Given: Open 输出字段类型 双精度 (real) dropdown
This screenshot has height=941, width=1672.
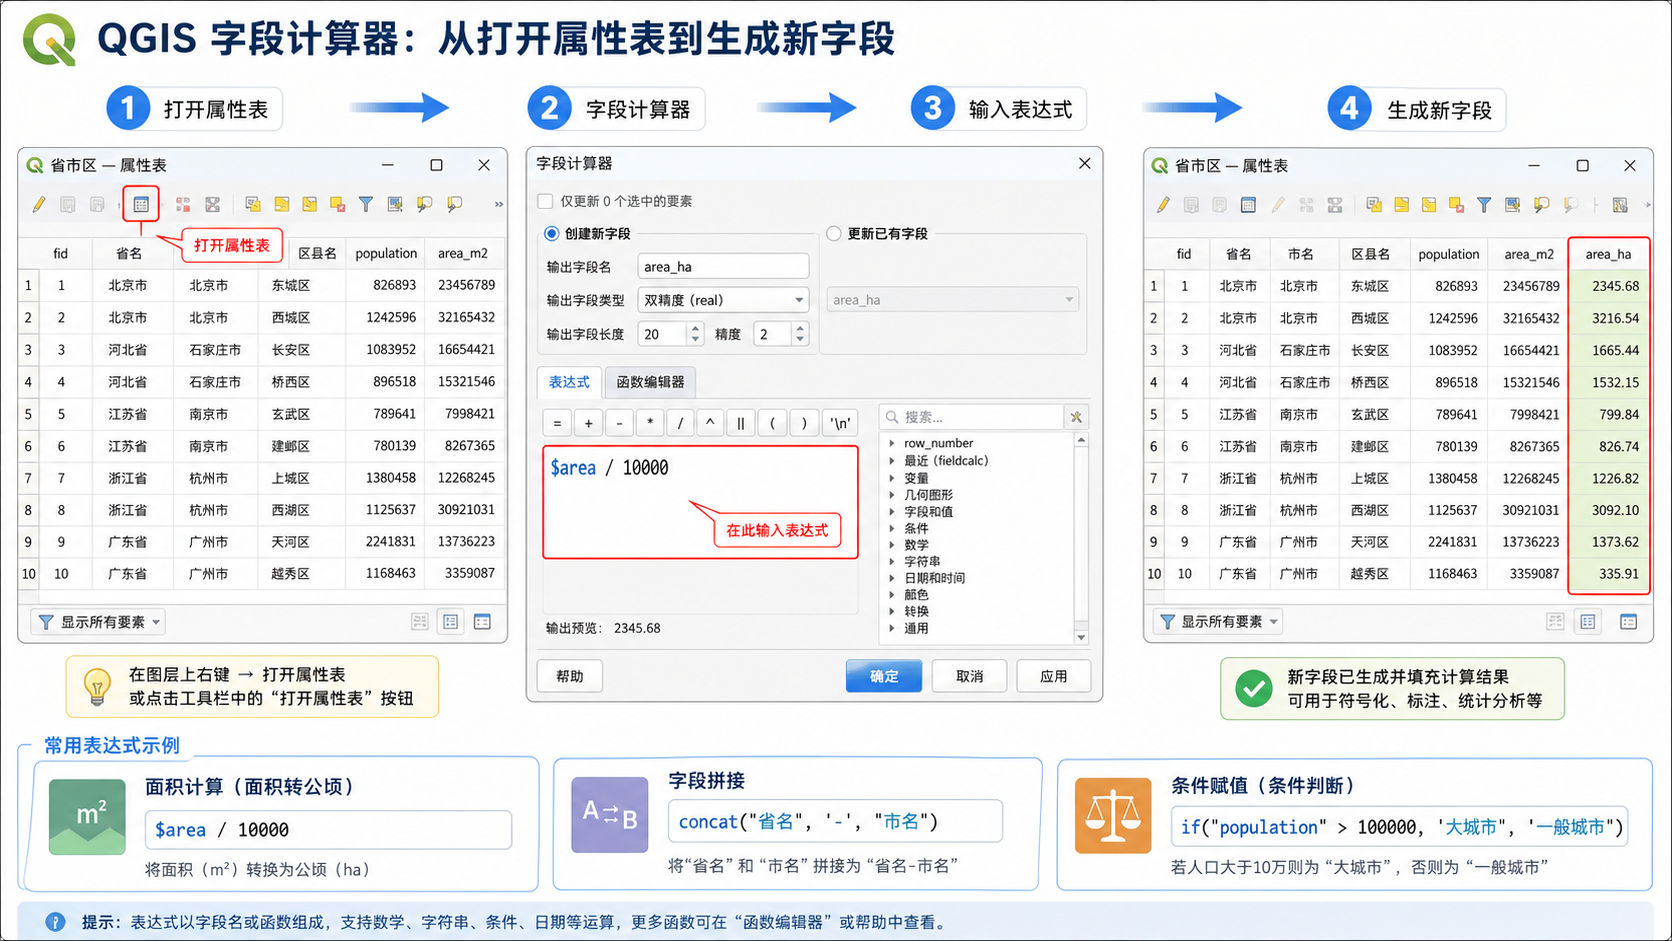Looking at the screenshot, I should pyautogui.click(x=723, y=300).
